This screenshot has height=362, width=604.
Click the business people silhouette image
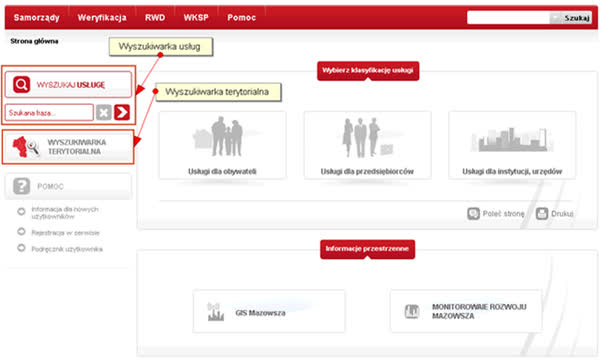pyautogui.click(x=368, y=137)
